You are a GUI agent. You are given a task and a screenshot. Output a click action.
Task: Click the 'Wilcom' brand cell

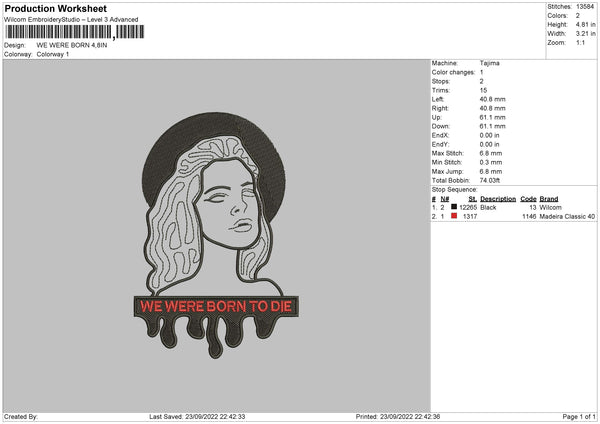click(x=551, y=207)
